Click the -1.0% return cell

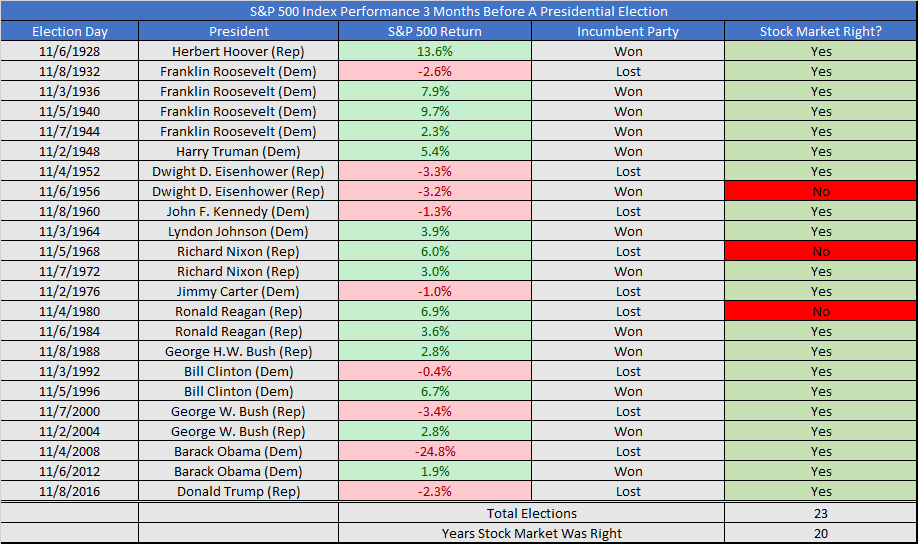click(434, 292)
